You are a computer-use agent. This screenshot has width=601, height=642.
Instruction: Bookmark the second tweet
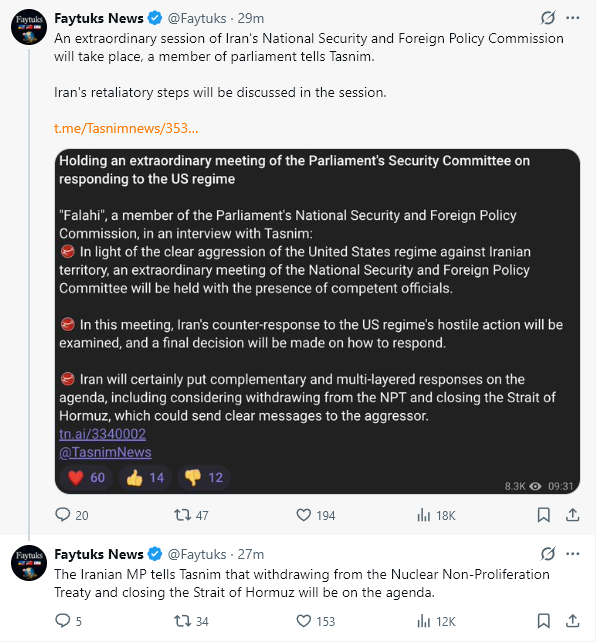tap(543, 621)
